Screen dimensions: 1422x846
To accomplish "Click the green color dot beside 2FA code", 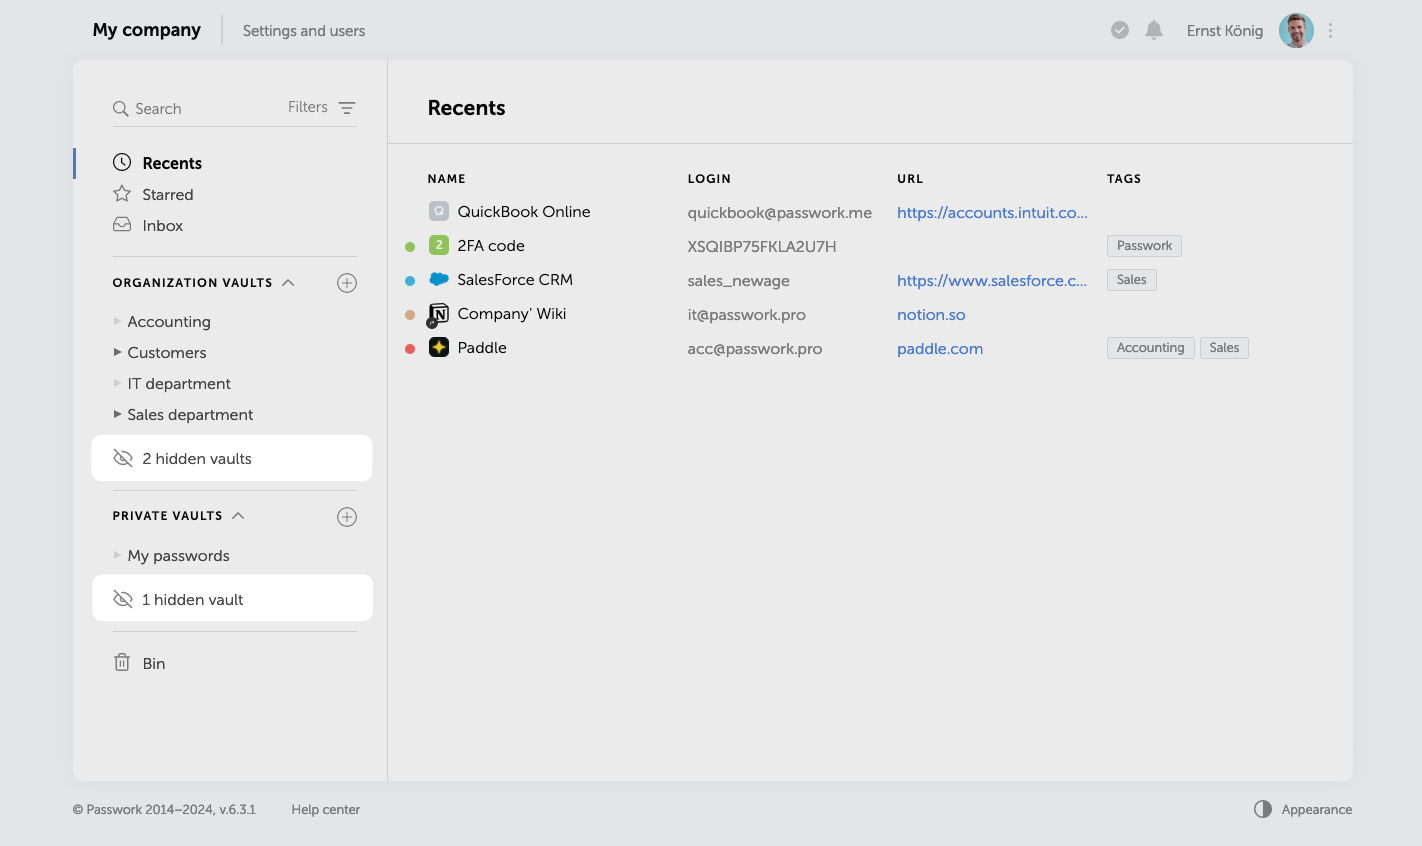I will pos(410,246).
